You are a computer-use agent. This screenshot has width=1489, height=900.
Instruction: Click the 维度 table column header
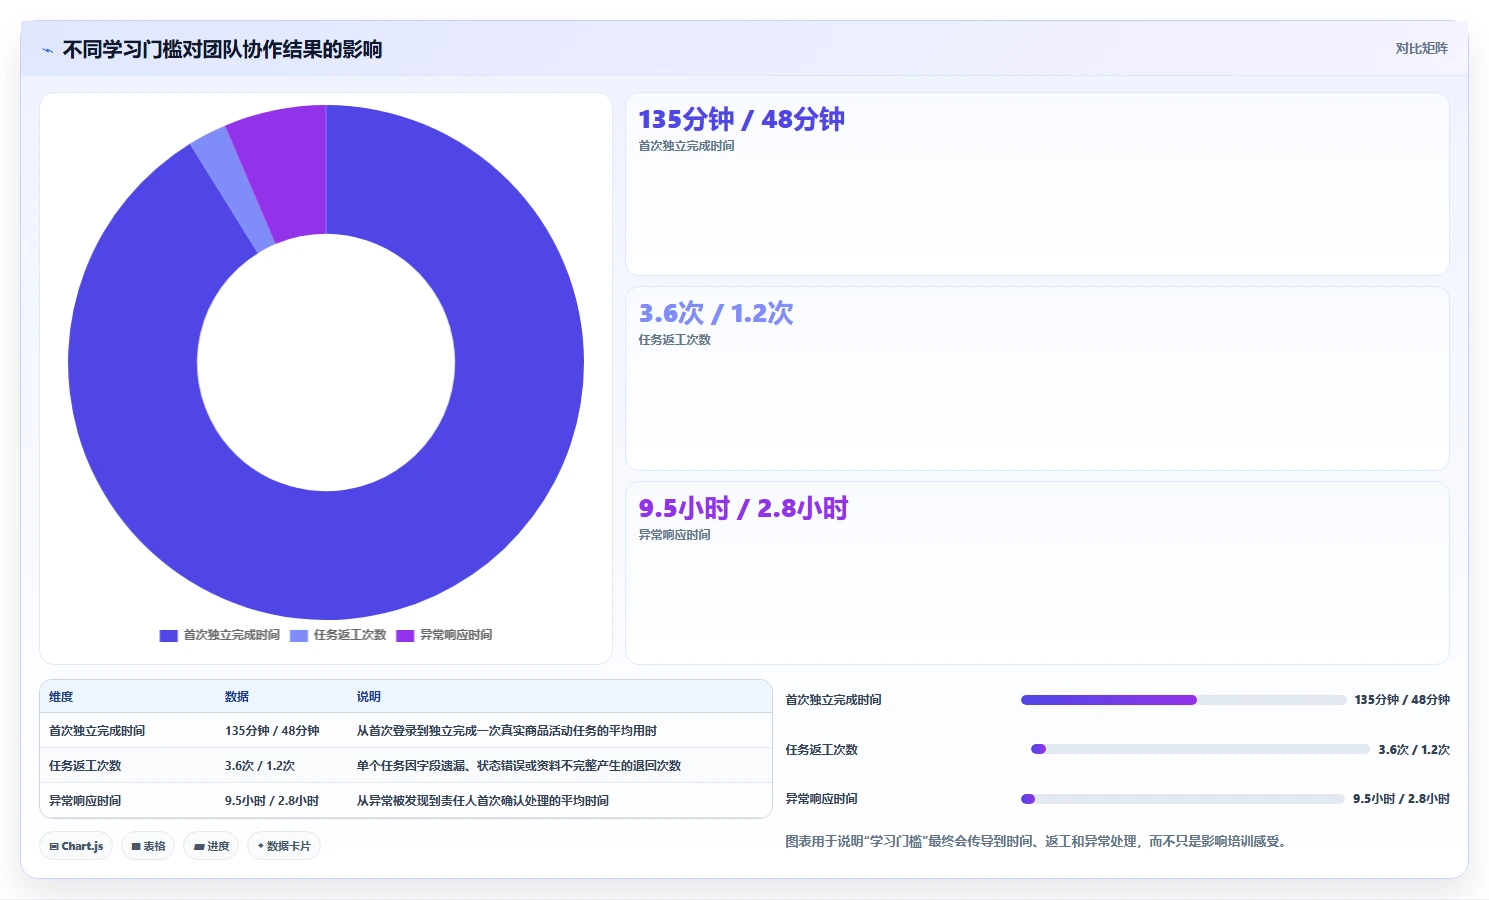(61, 697)
